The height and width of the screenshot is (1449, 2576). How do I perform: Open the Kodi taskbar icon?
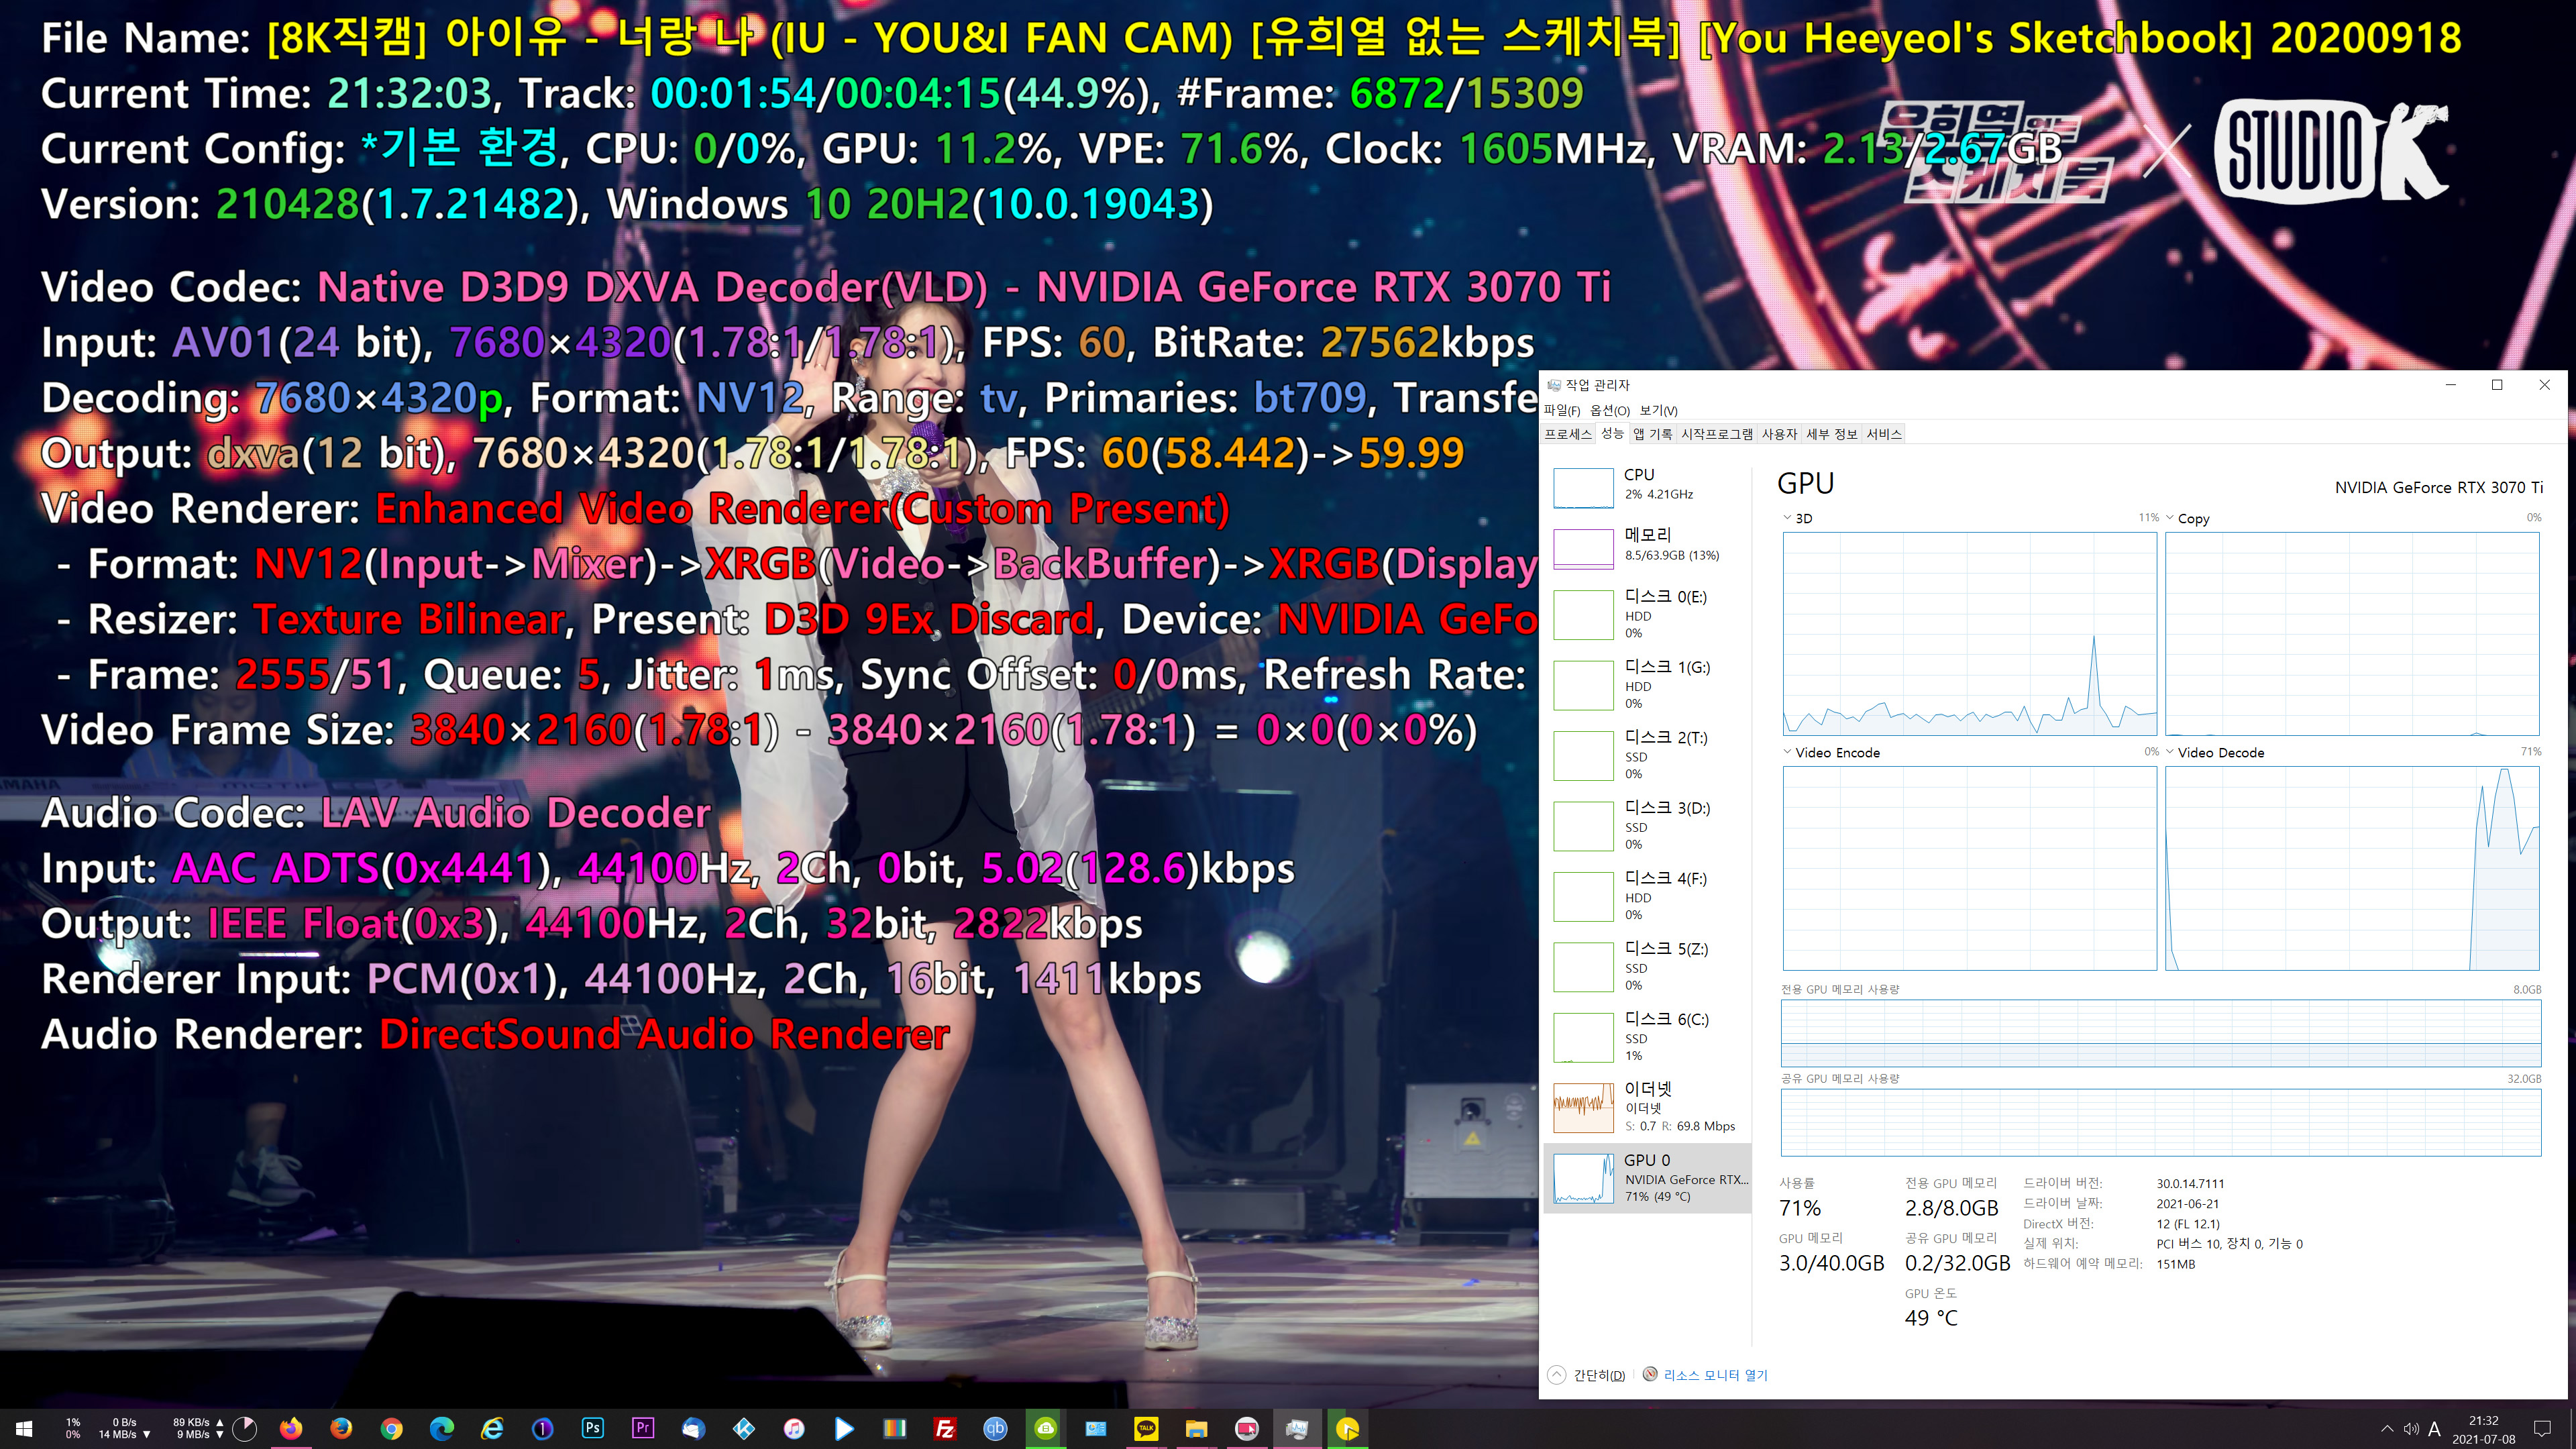click(x=744, y=1428)
